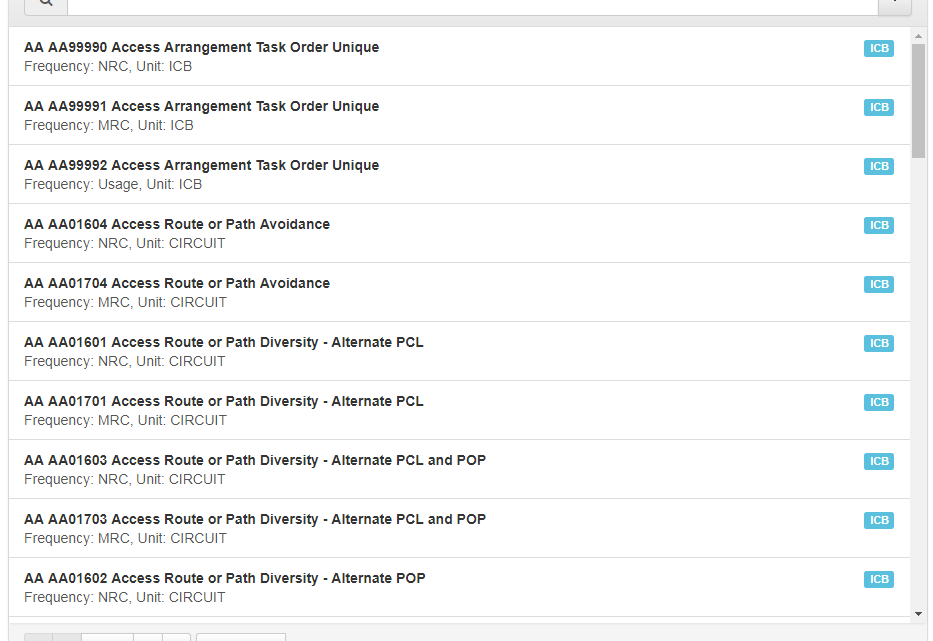Tap the ICB tag on AA01604 row

[x=878, y=225]
